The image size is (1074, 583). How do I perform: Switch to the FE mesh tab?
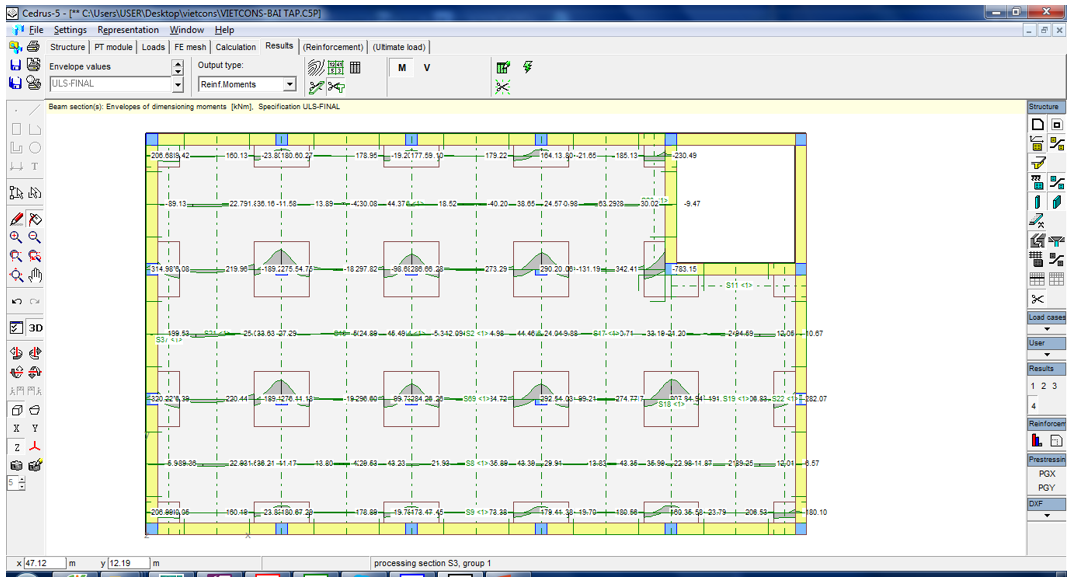pyautogui.click(x=190, y=47)
